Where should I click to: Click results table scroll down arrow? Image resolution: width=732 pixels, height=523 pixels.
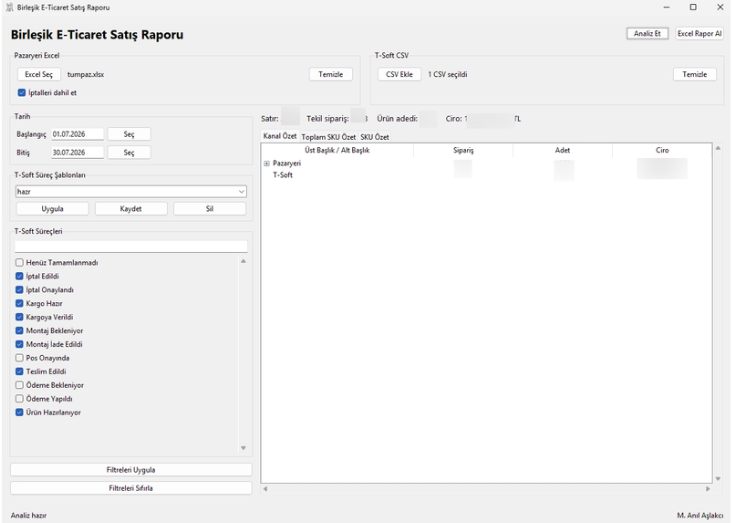[718, 479]
